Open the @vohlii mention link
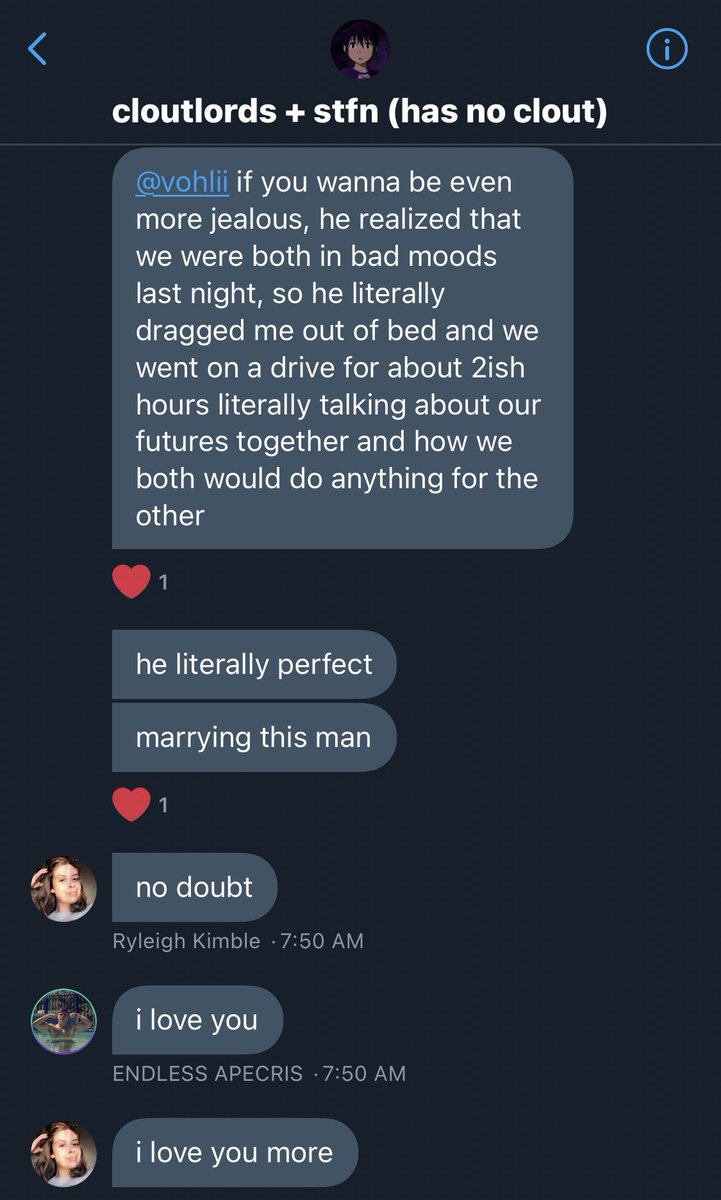 coord(183,183)
